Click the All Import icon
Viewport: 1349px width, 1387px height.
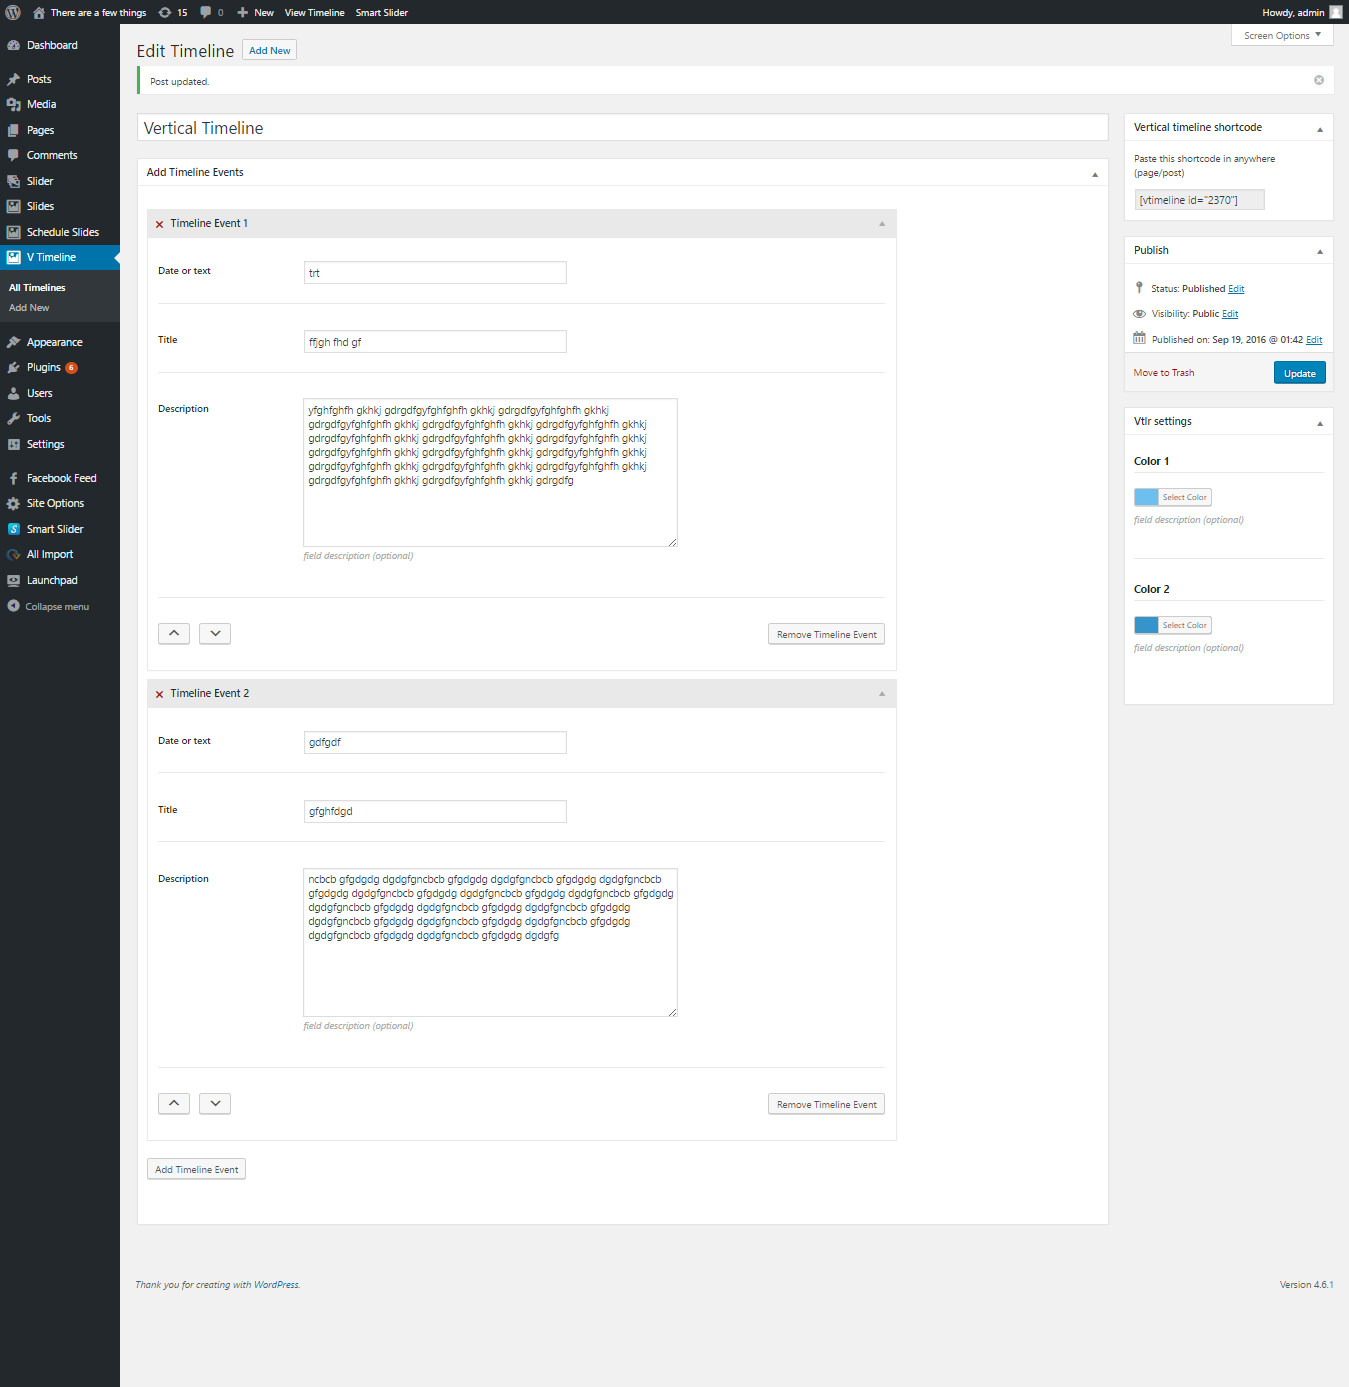tap(14, 554)
